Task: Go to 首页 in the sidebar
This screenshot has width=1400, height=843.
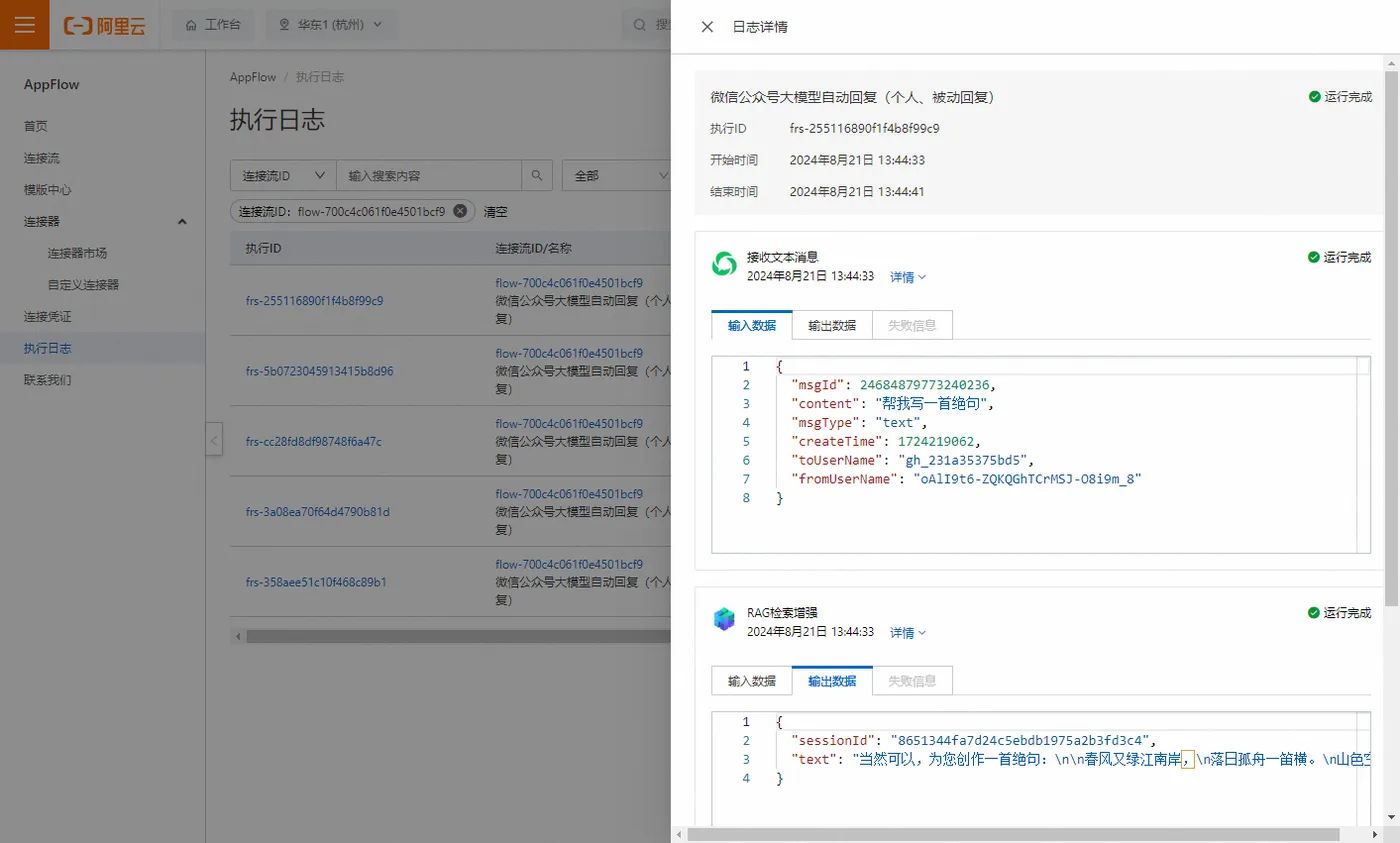Action: pos(36,126)
